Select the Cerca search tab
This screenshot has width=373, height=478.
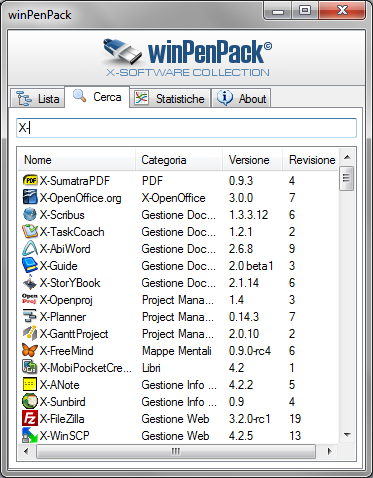click(x=97, y=97)
